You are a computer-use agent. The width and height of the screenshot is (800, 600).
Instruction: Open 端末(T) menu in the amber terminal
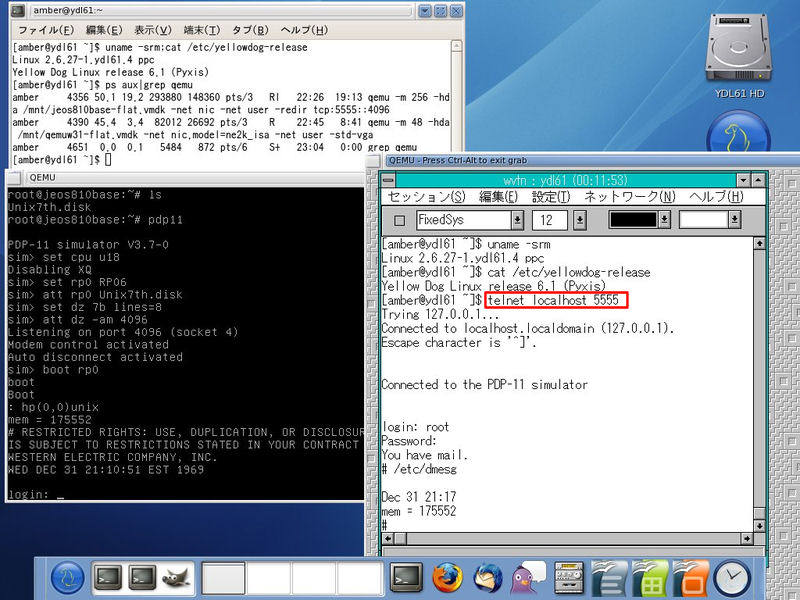click(x=202, y=30)
